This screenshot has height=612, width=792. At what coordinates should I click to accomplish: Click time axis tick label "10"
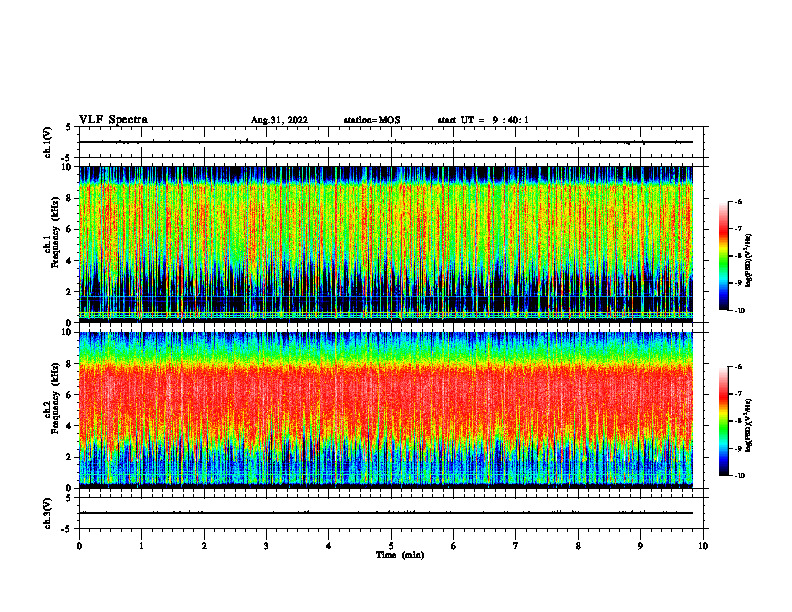point(703,546)
